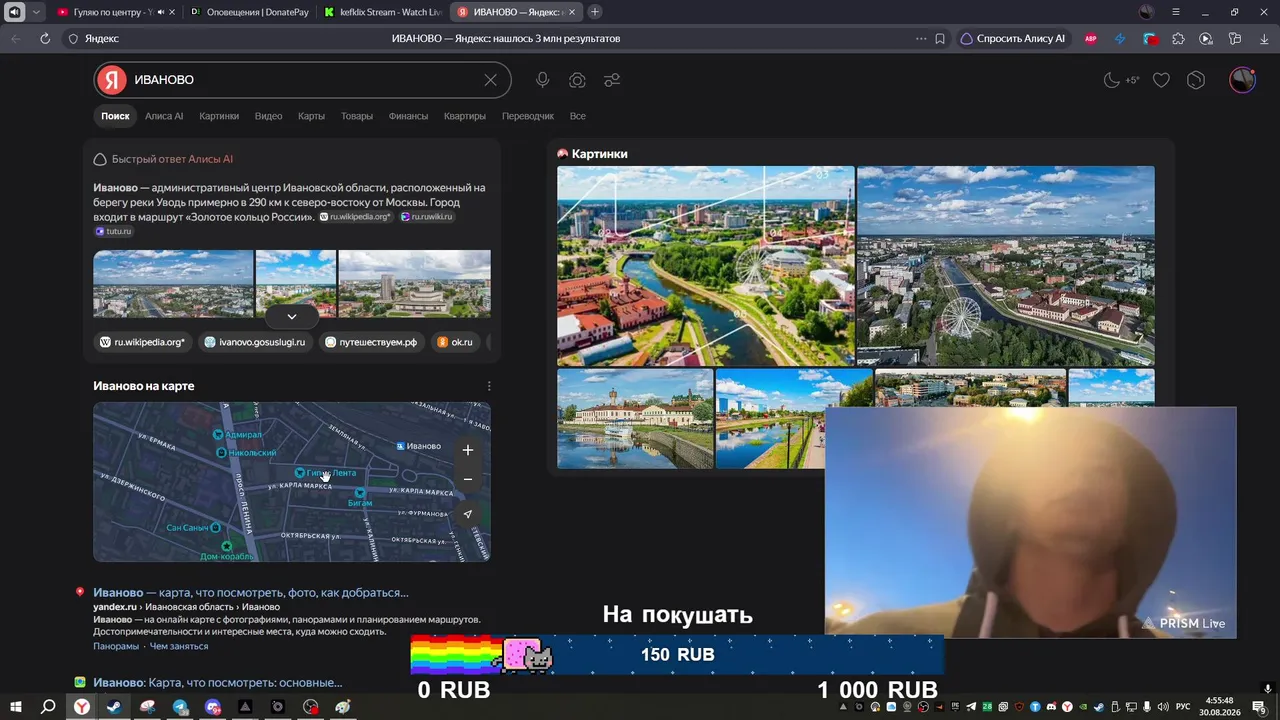Click the ИВАНОВО search input field
Screen dimensions: 1280x720
pyautogui.click(x=305, y=80)
